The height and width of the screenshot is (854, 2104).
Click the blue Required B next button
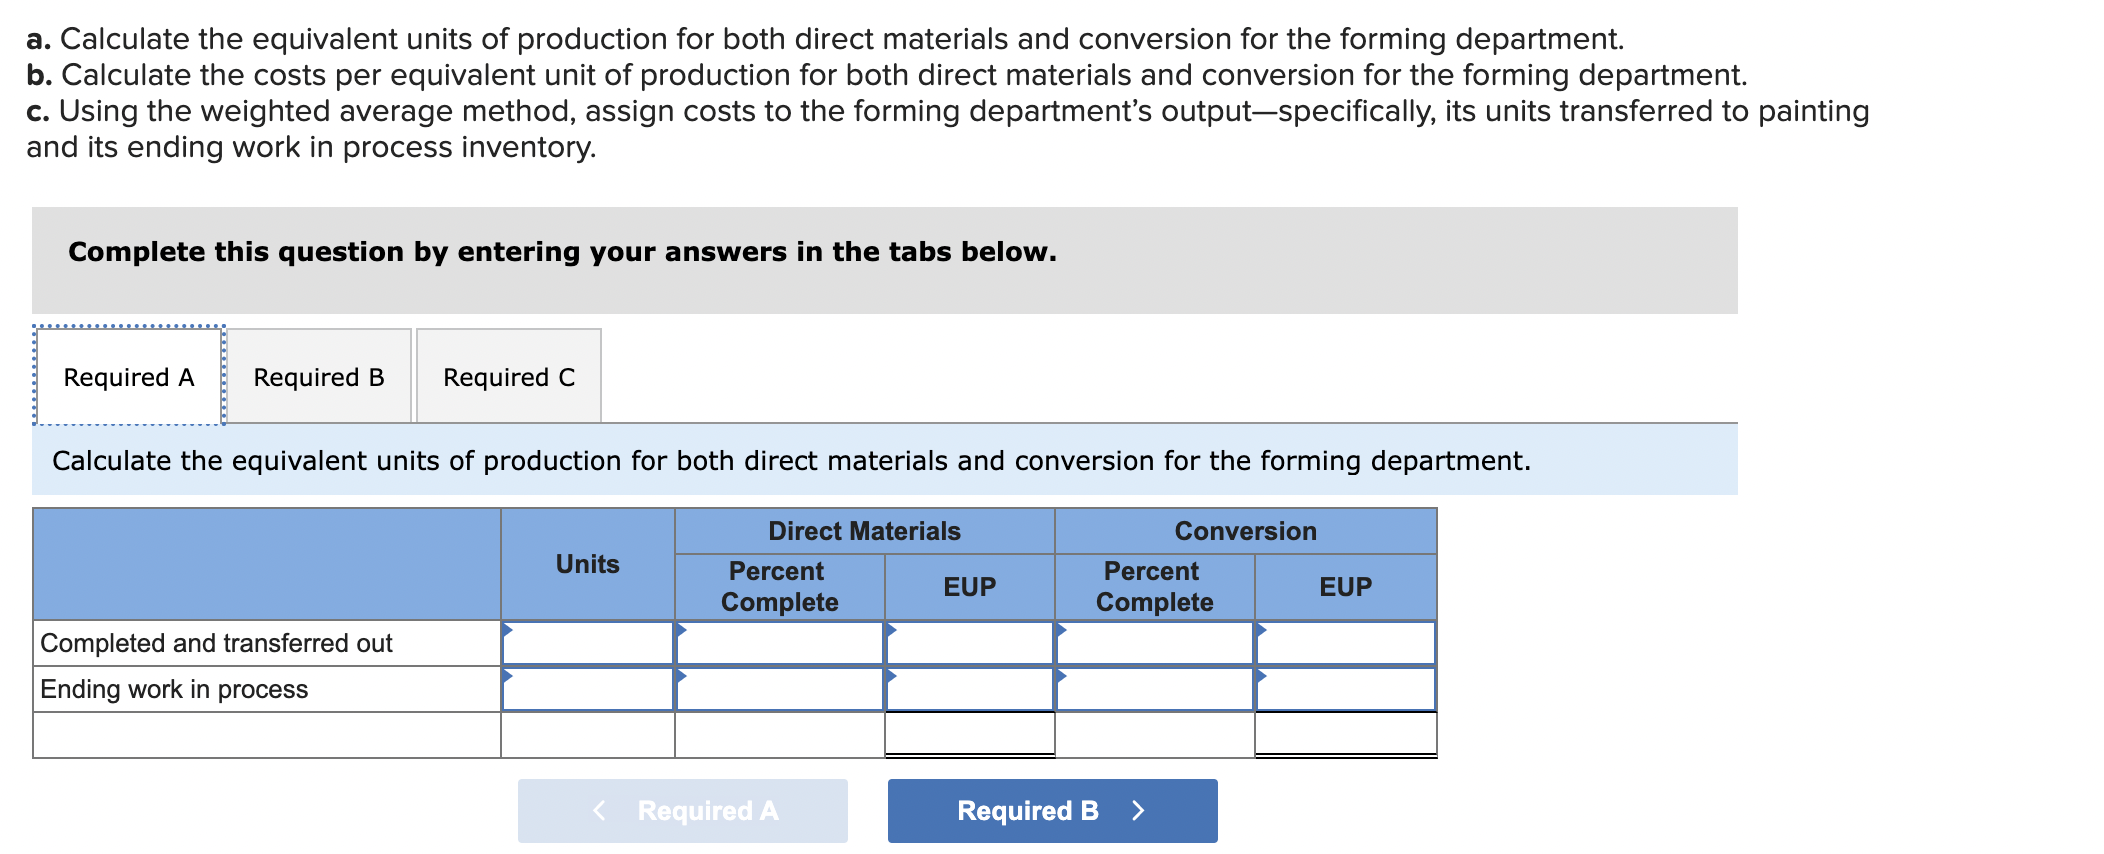[x=1051, y=810]
